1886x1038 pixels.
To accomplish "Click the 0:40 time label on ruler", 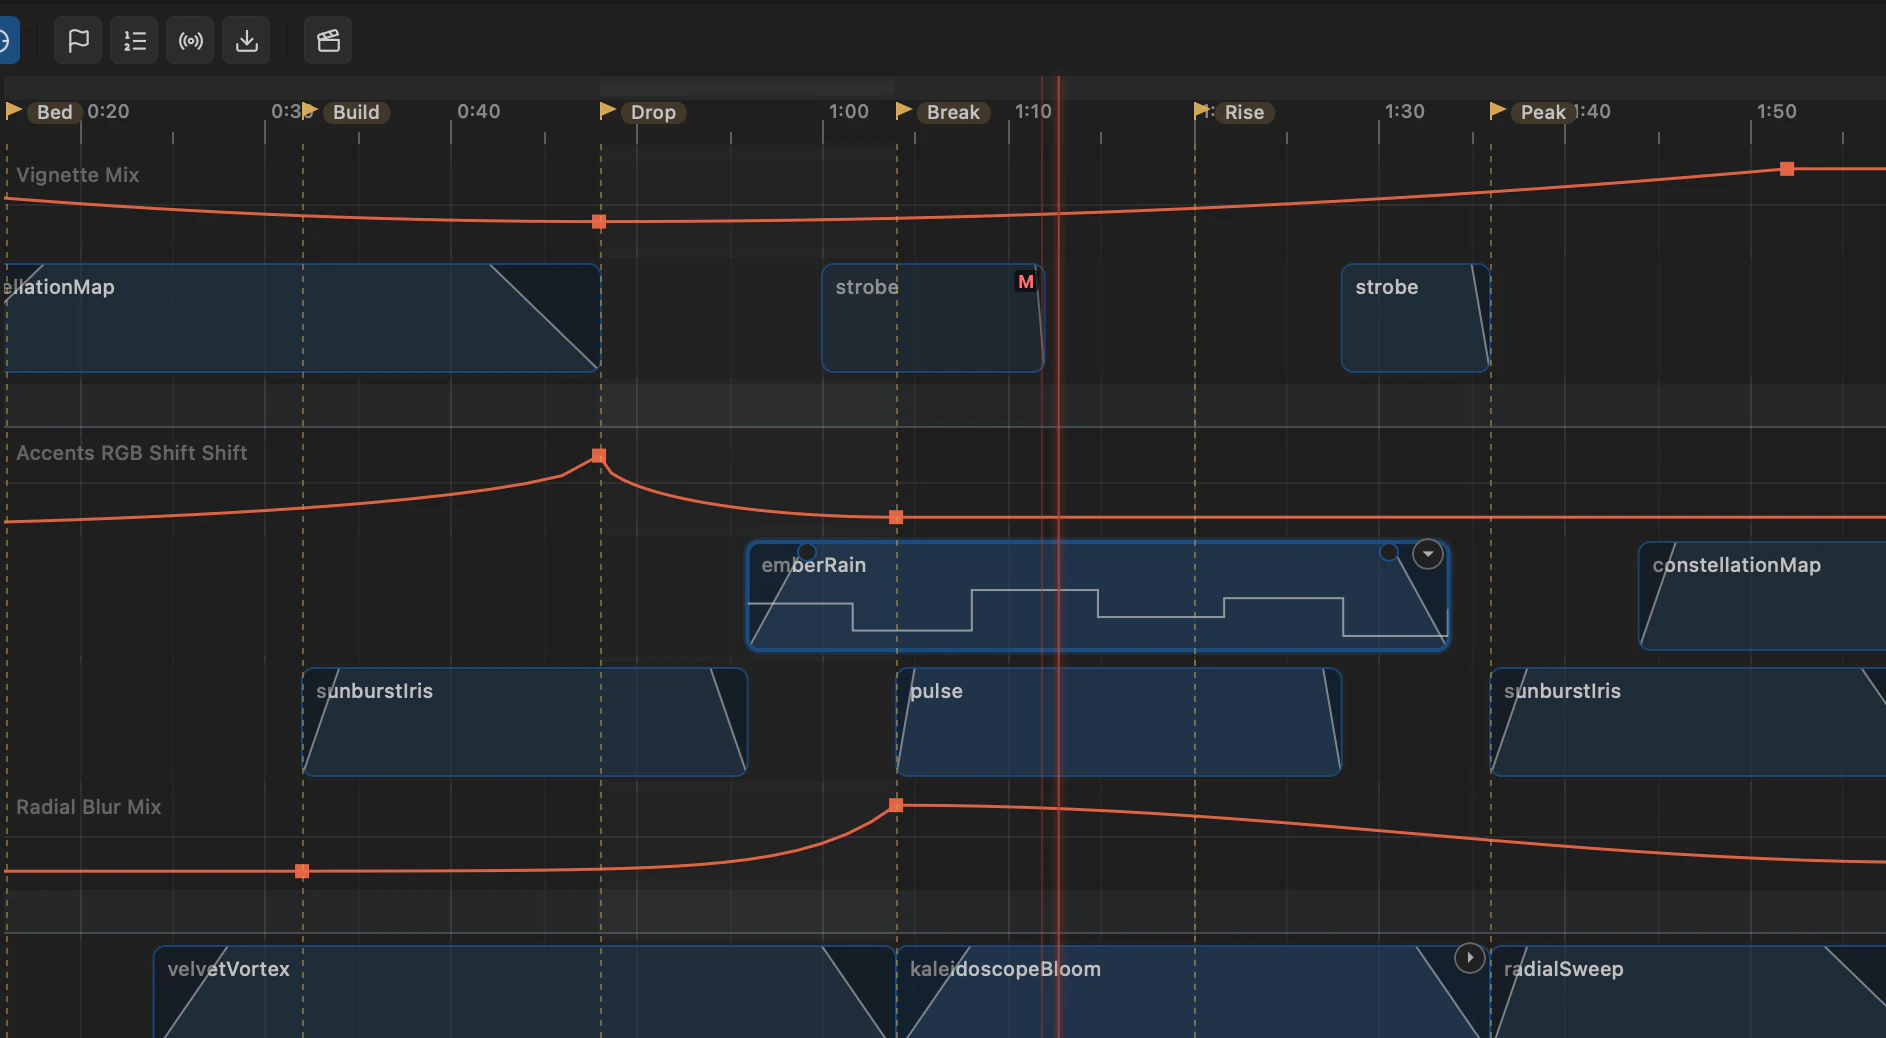I will tap(479, 111).
